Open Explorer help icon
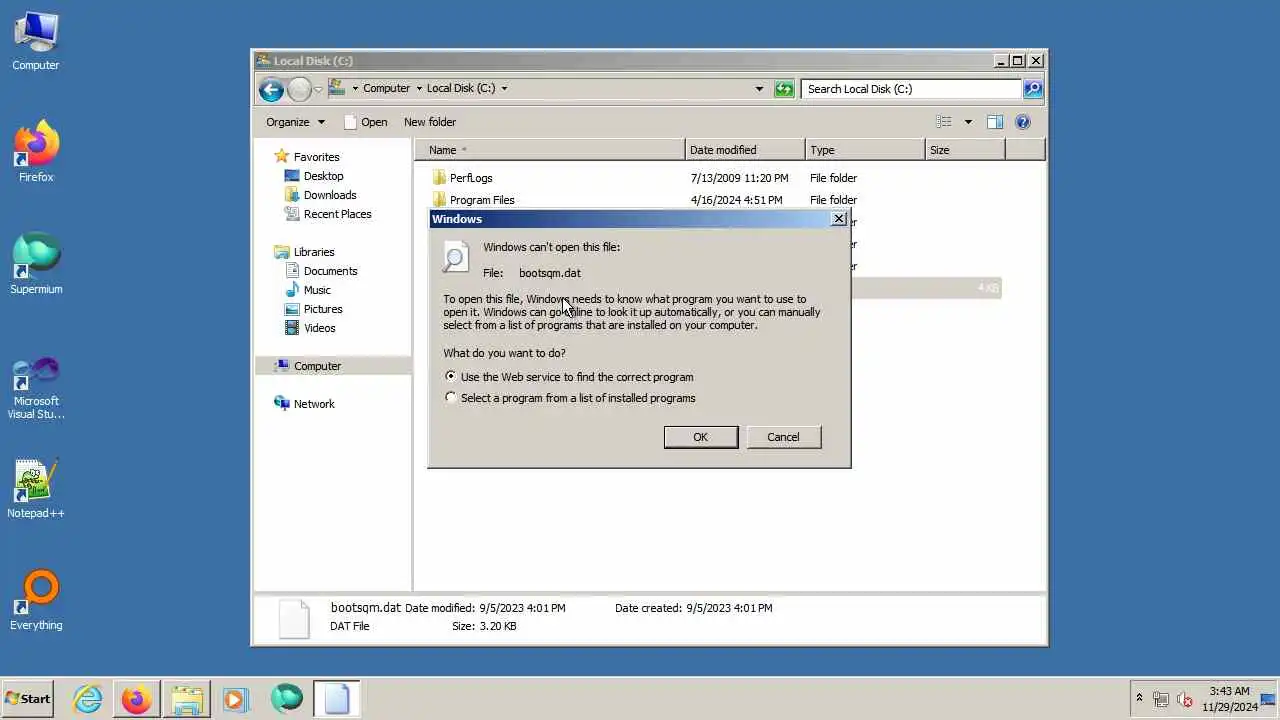The width and height of the screenshot is (1280, 720). pos(1023,122)
